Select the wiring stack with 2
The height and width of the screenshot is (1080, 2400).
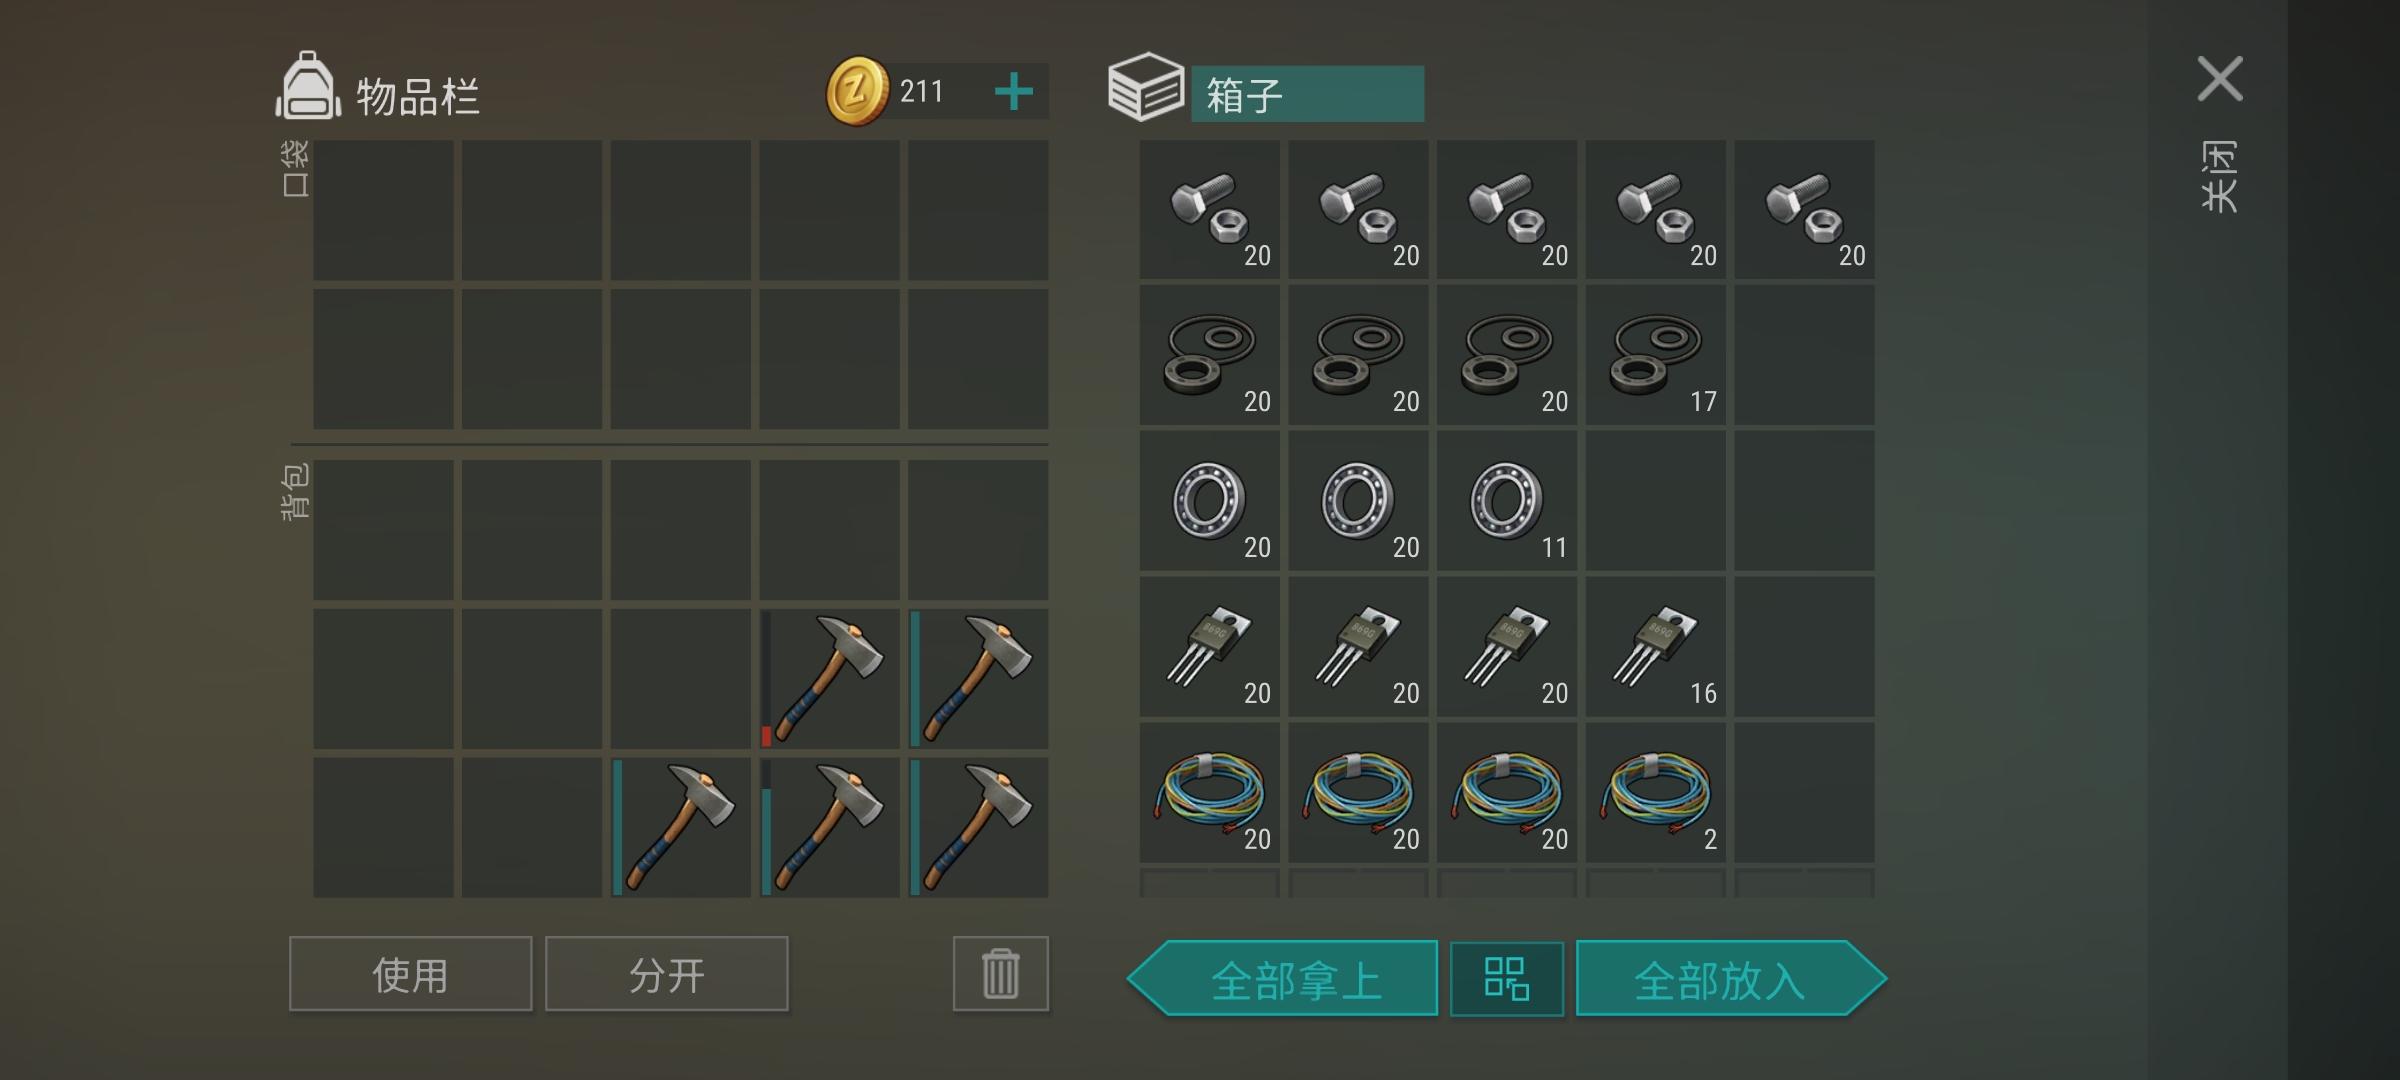point(1655,793)
